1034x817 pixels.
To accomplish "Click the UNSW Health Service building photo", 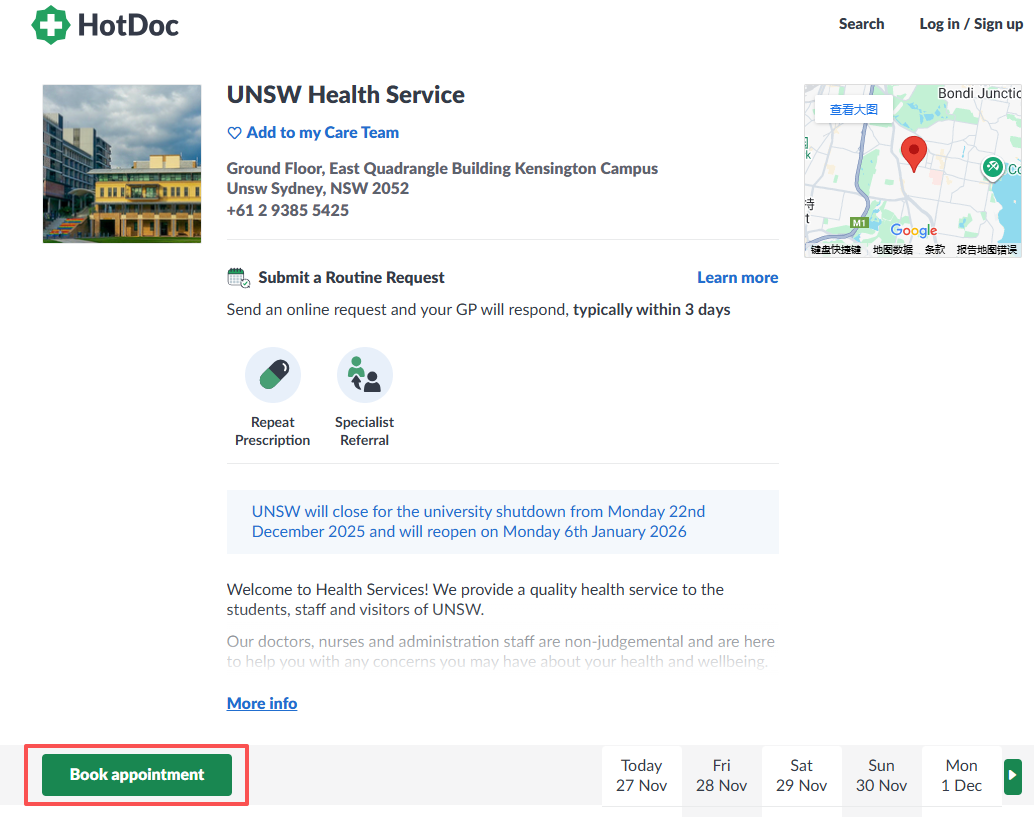I will tap(122, 164).
